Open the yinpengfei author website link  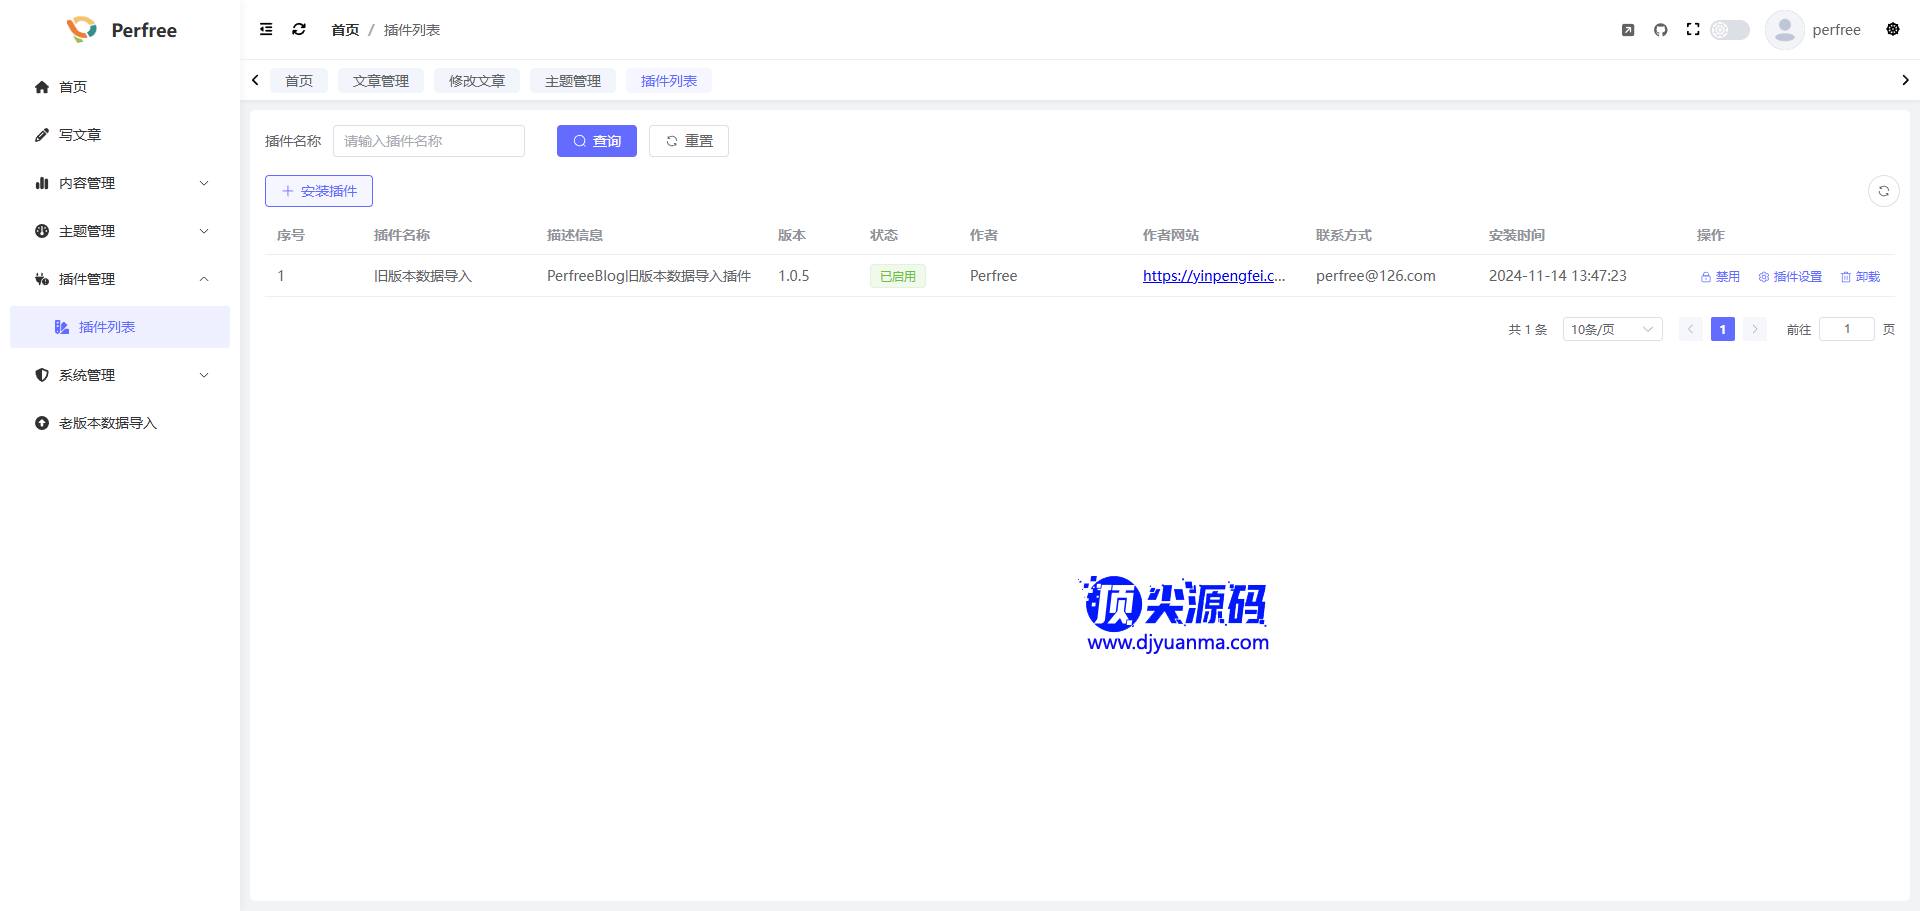(x=1213, y=276)
